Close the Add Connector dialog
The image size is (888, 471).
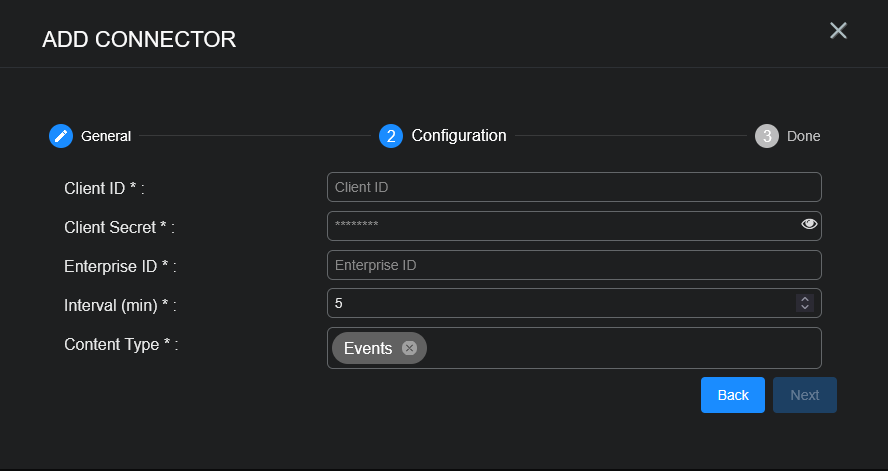(838, 31)
